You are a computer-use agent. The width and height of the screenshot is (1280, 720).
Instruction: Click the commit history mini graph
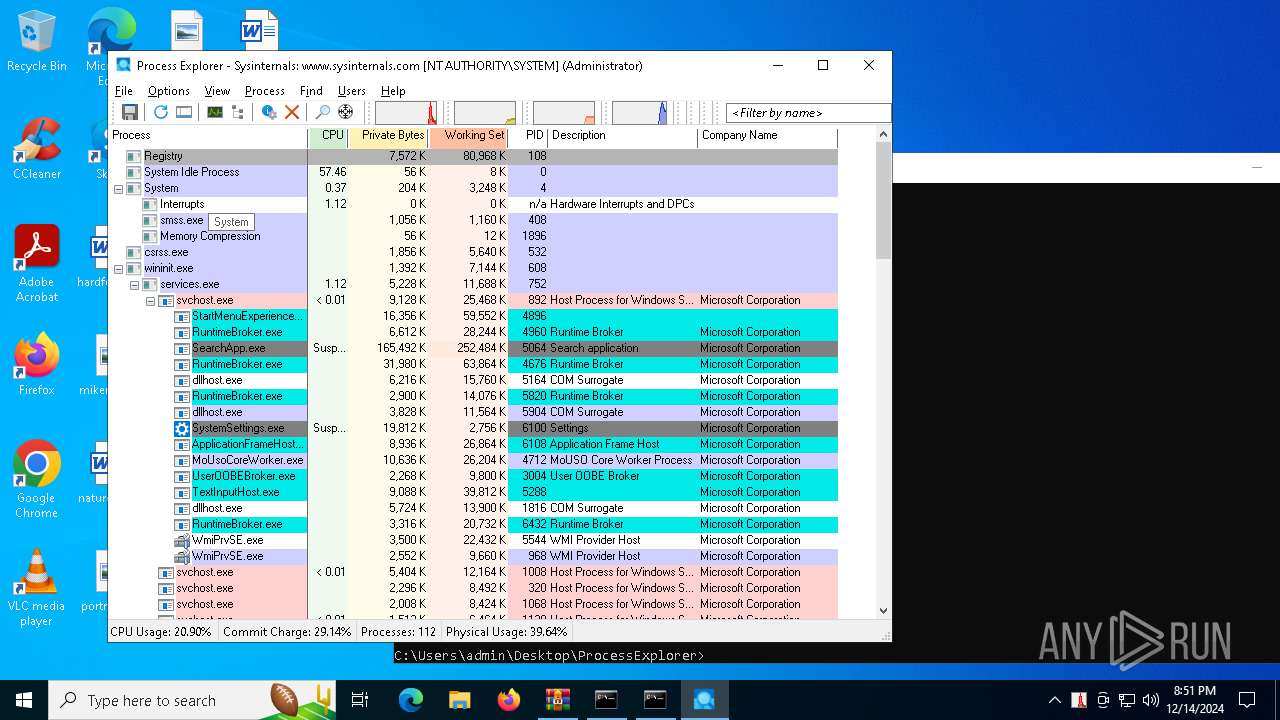point(485,112)
